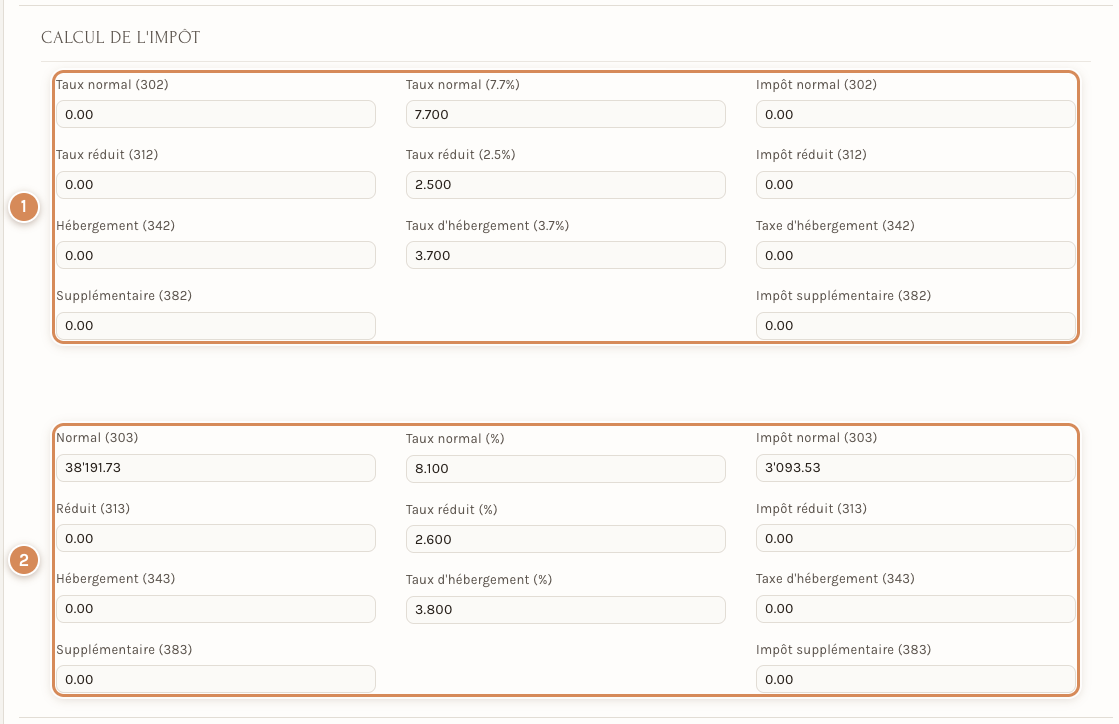1119x724 pixels.
Task: Click the 'Taux réduit (%)' label
Action: (x=452, y=510)
